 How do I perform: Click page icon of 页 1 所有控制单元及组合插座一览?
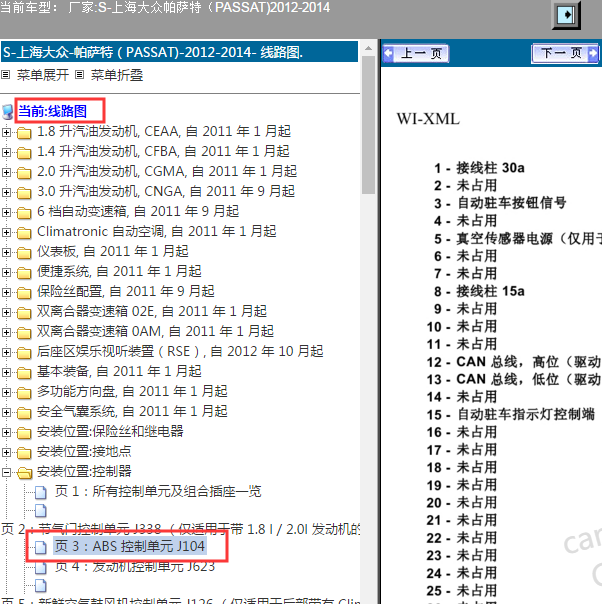pyautogui.click(x=40, y=492)
